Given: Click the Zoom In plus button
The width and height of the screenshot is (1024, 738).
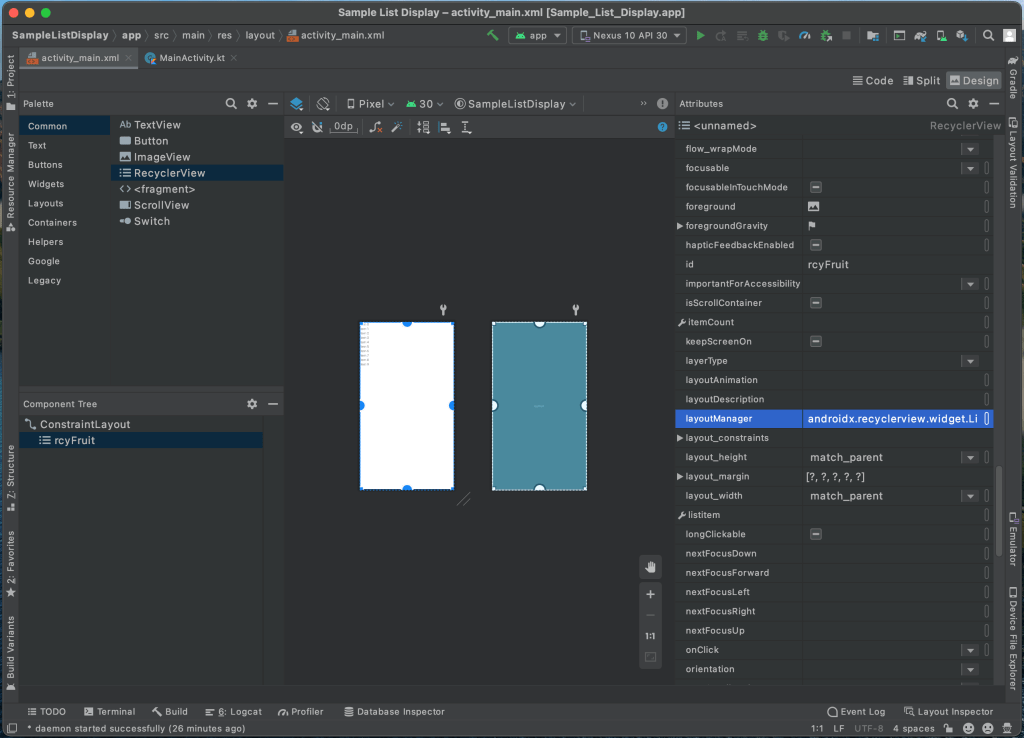Looking at the screenshot, I should click(650, 594).
